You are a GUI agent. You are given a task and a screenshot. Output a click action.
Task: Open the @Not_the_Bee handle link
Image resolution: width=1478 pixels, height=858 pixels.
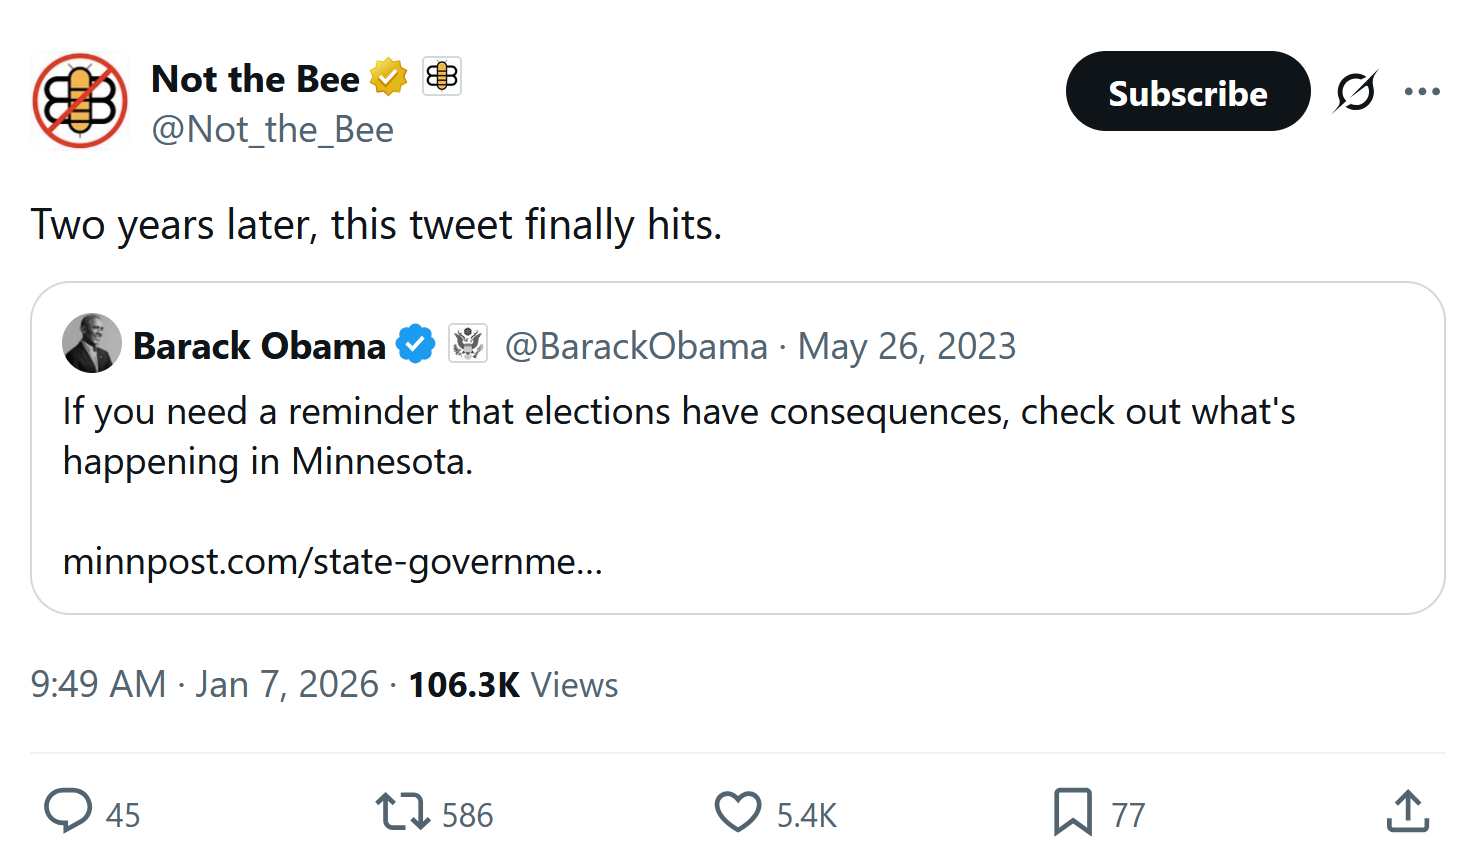[272, 130]
